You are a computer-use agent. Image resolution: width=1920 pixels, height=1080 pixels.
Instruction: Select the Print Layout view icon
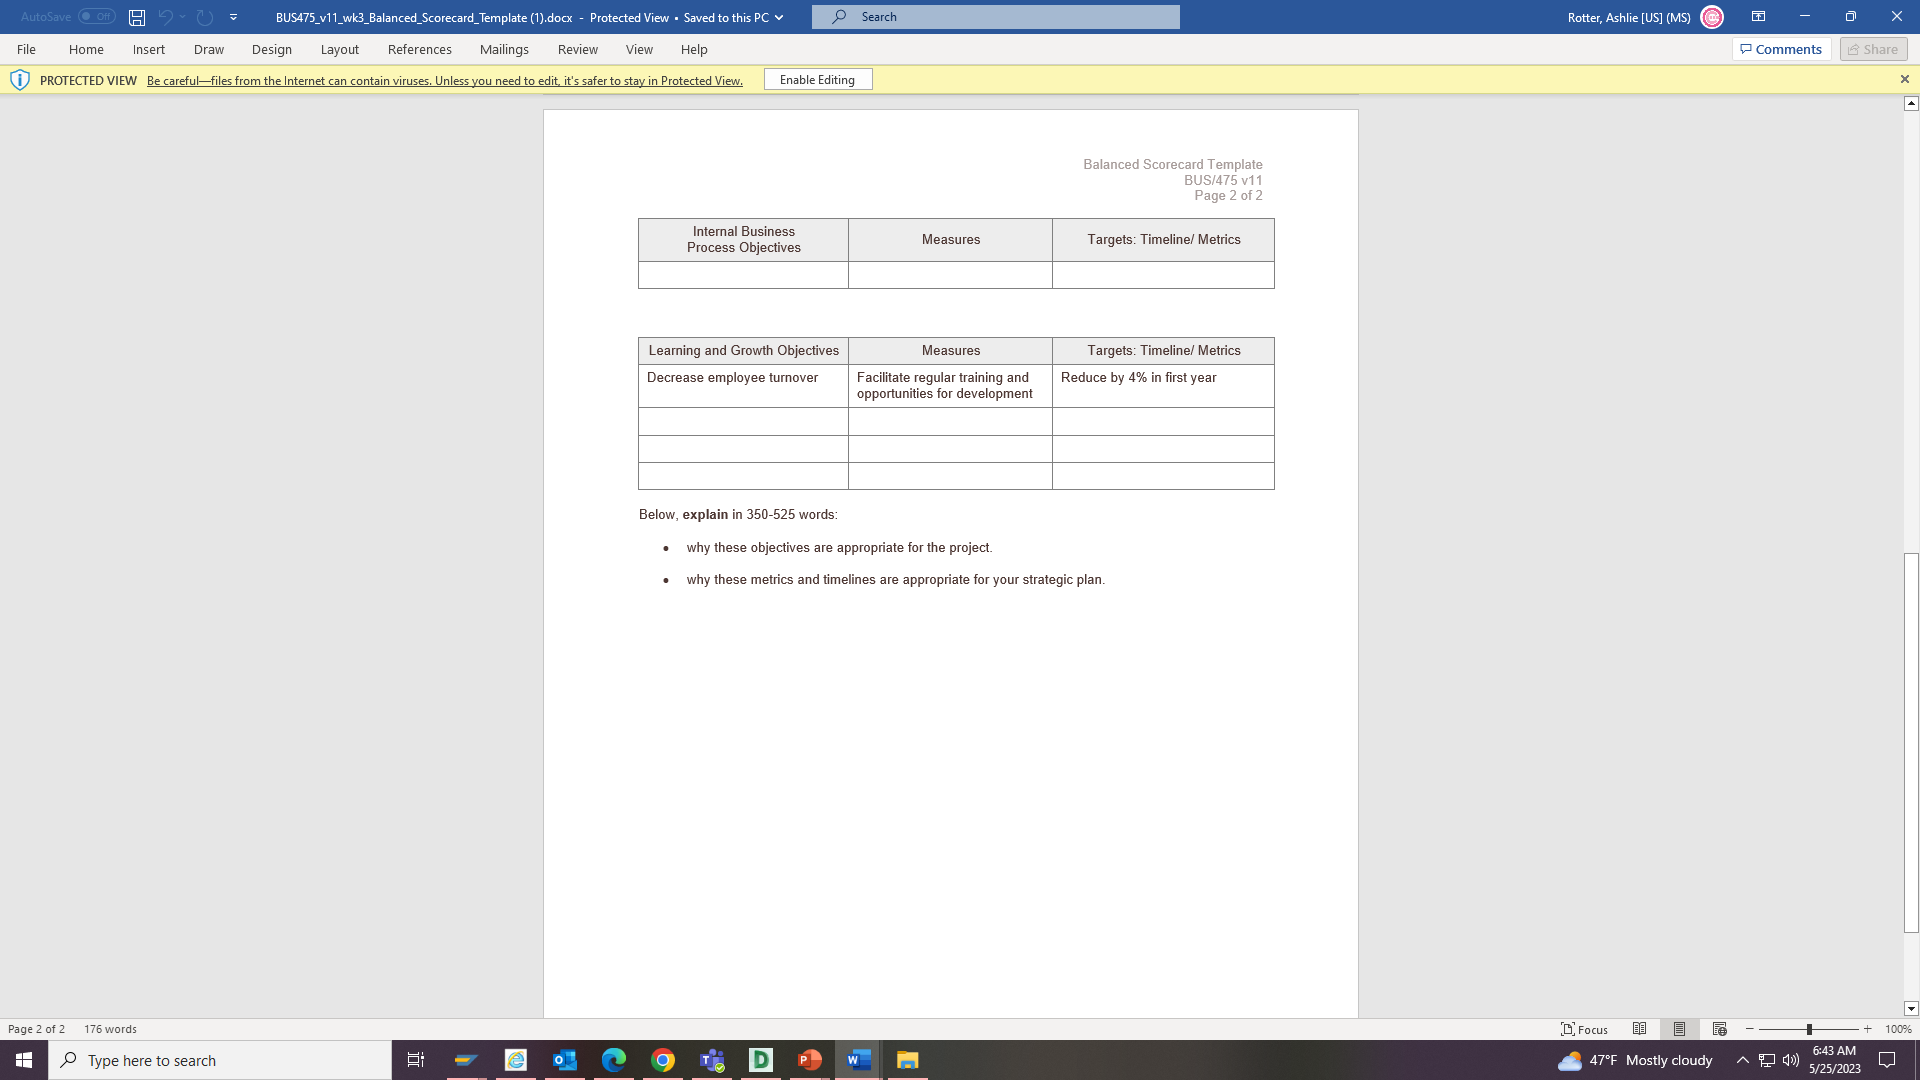tap(1678, 1029)
